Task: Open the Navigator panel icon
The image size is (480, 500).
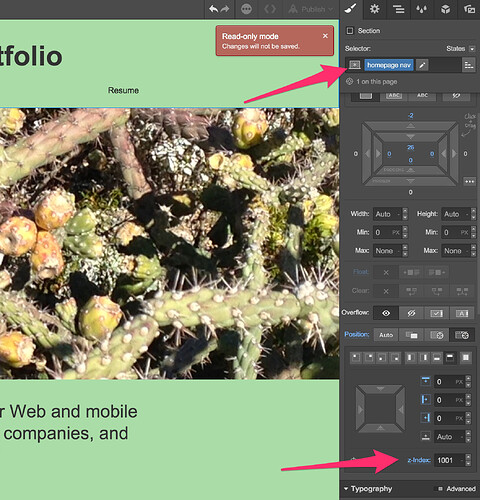Action: (398, 9)
